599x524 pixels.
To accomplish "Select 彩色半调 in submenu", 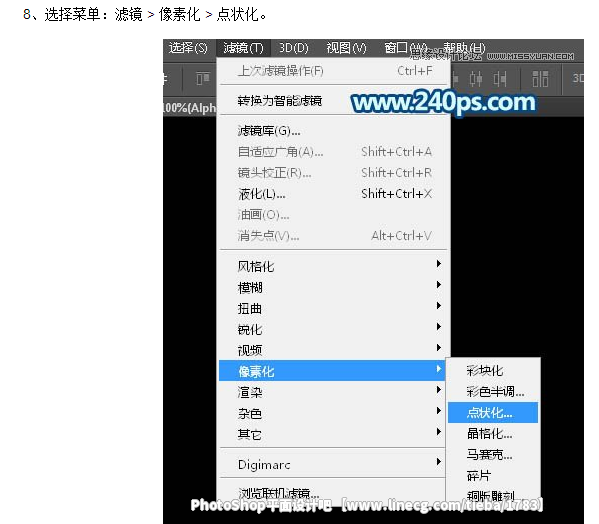I will (493, 391).
